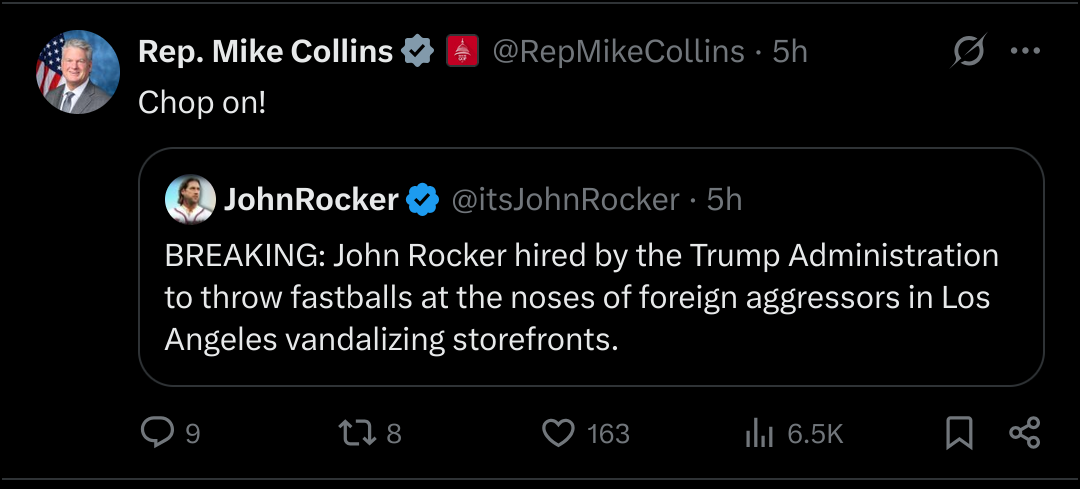
Task: Click the share icon on the post
Action: pos(1025,432)
